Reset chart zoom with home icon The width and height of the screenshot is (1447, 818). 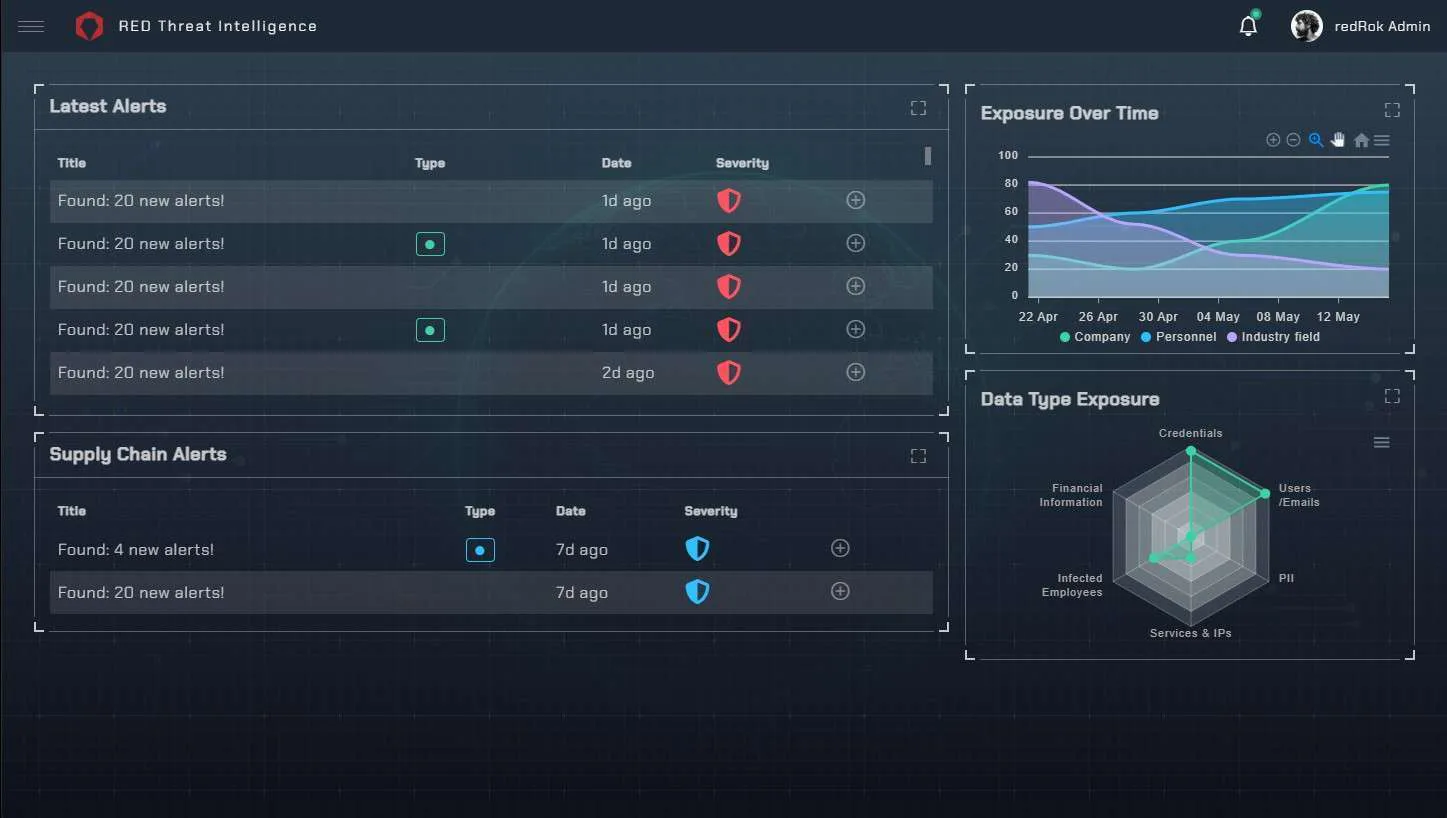pyautogui.click(x=1361, y=141)
